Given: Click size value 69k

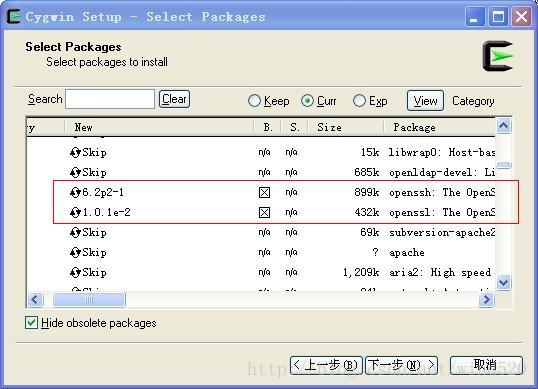Looking at the screenshot, I should pos(370,233).
